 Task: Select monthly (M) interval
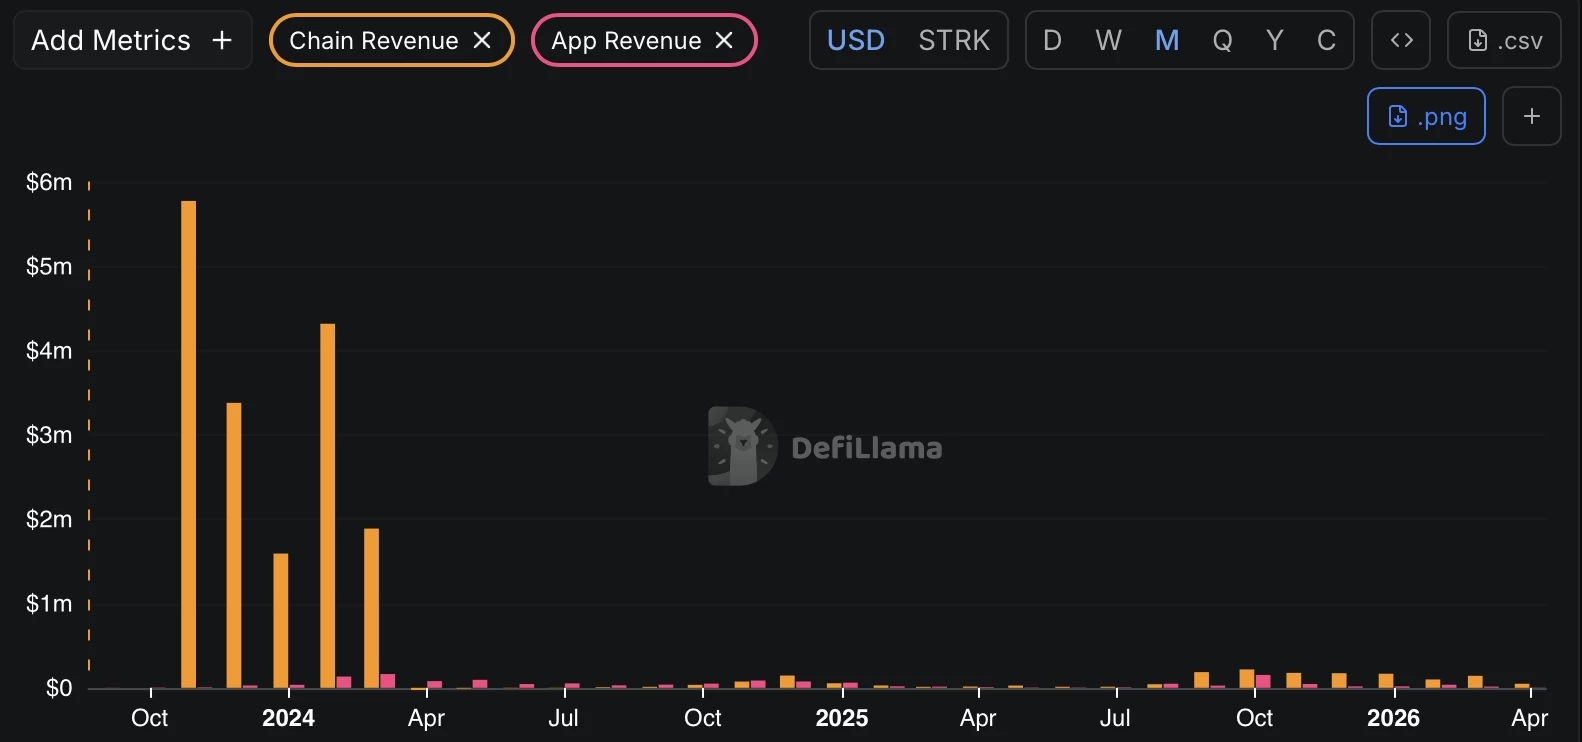(1167, 40)
